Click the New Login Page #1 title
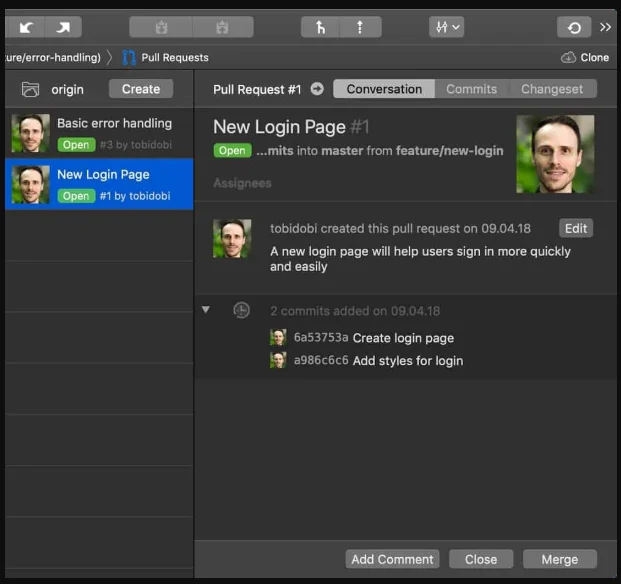The height and width of the screenshot is (584, 621). point(291,127)
